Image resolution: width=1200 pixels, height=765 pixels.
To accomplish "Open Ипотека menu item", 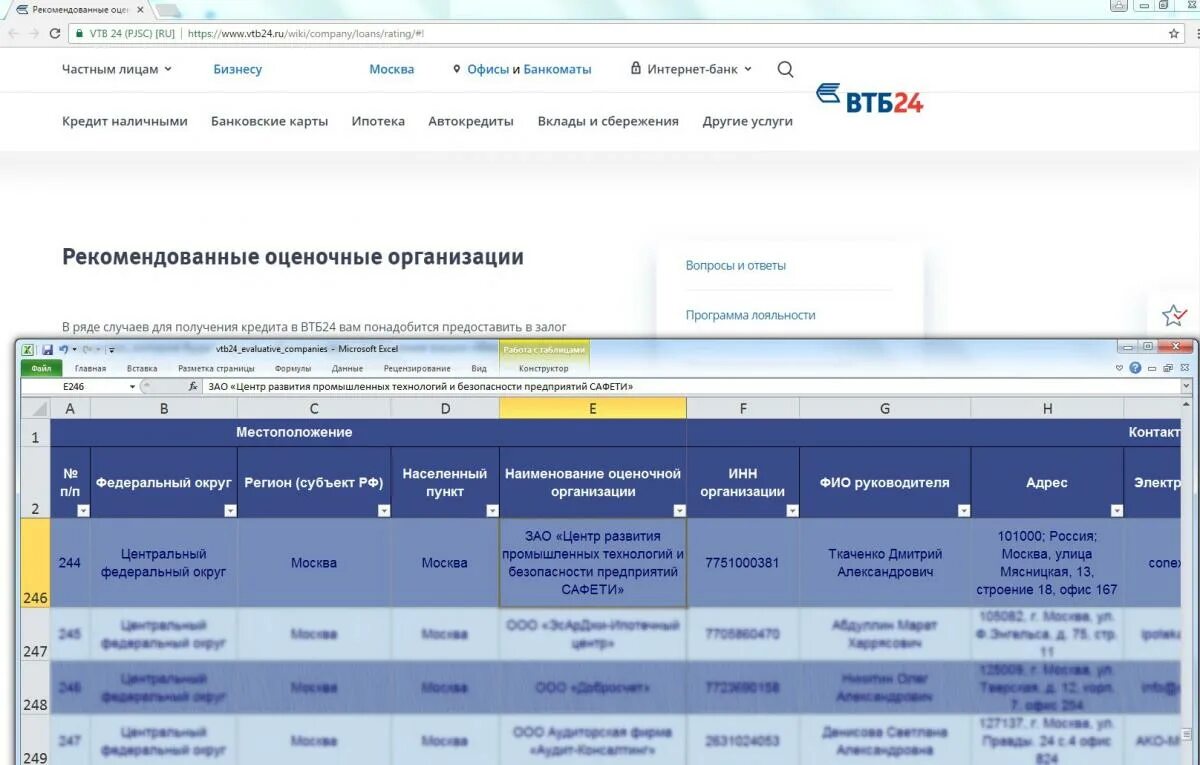I will 378,121.
